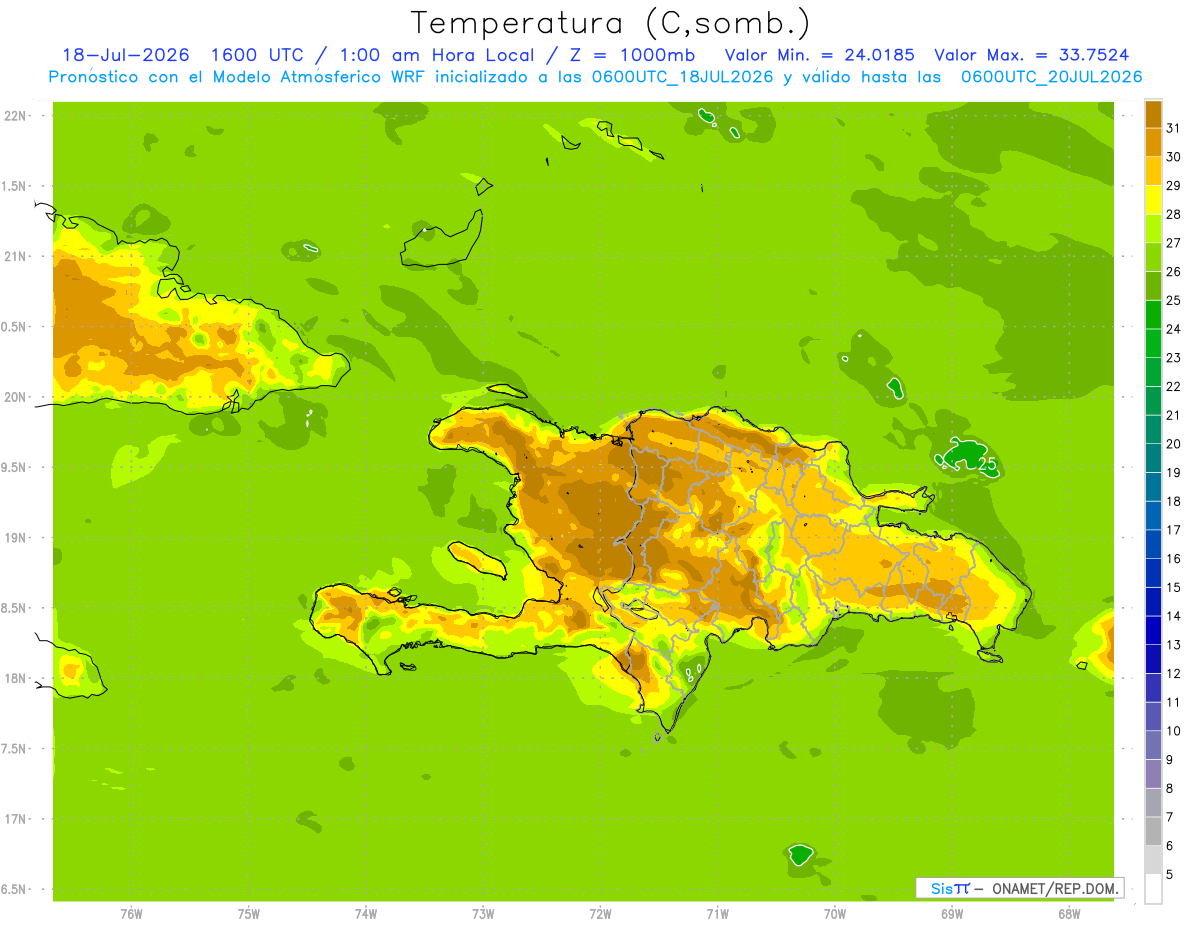Click the colorbar scale label "14"
The image size is (1200, 927).
pyautogui.click(x=1173, y=616)
